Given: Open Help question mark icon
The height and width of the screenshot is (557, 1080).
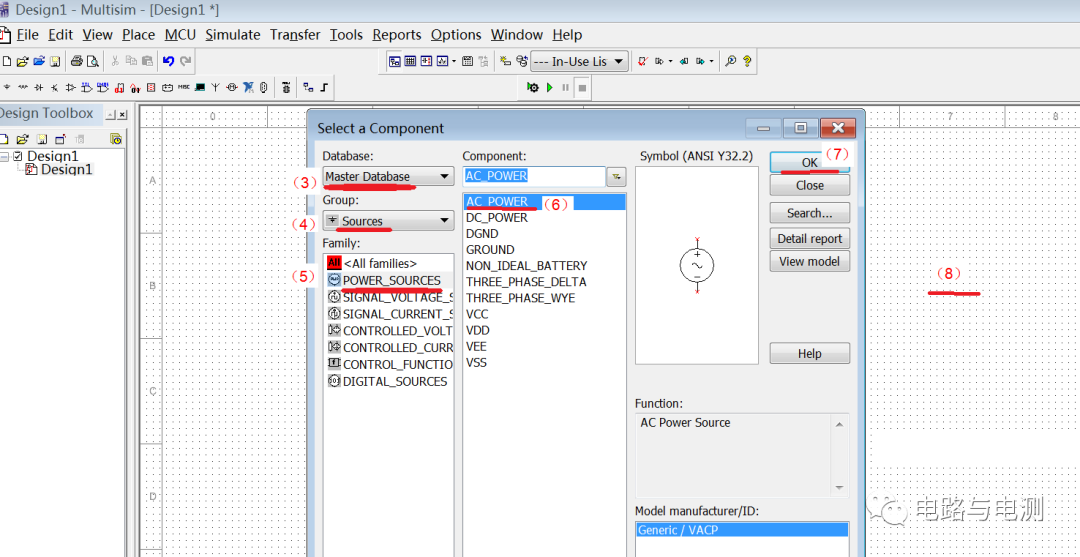Looking at the screenshot, I should [x=747, y=61].
